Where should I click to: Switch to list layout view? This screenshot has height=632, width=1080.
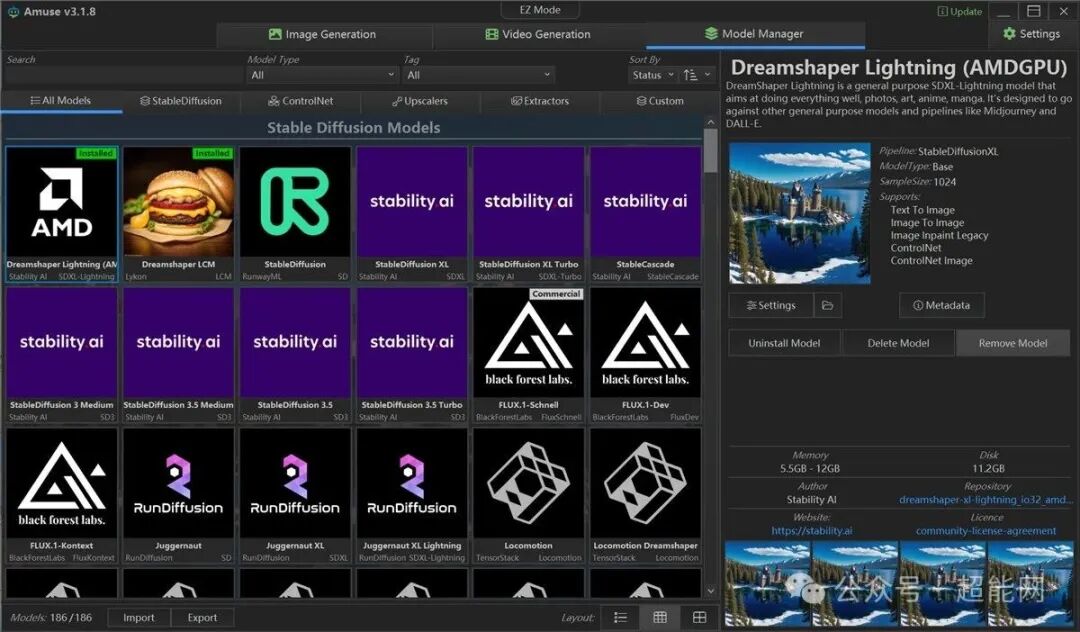click(620, 617)
